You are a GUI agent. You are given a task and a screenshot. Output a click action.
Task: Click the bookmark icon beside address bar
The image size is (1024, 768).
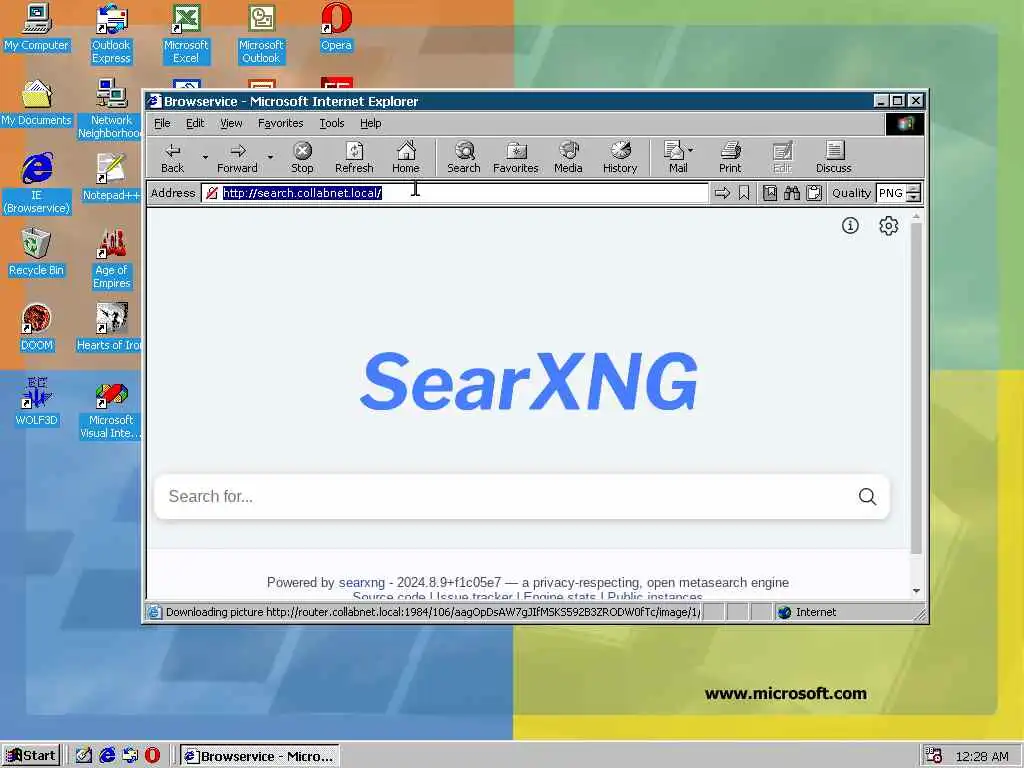click(744, 193)
